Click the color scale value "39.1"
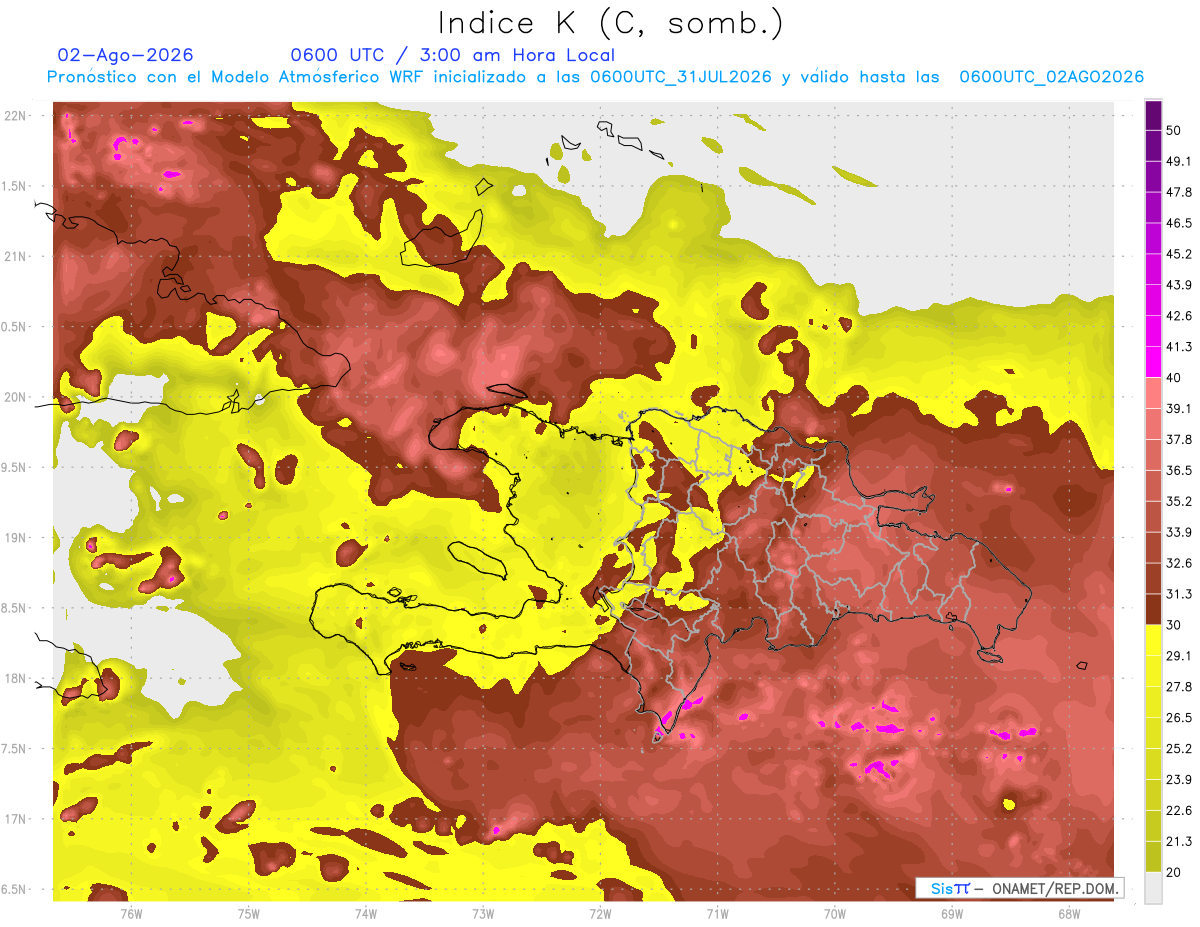 pos(1179,408)
